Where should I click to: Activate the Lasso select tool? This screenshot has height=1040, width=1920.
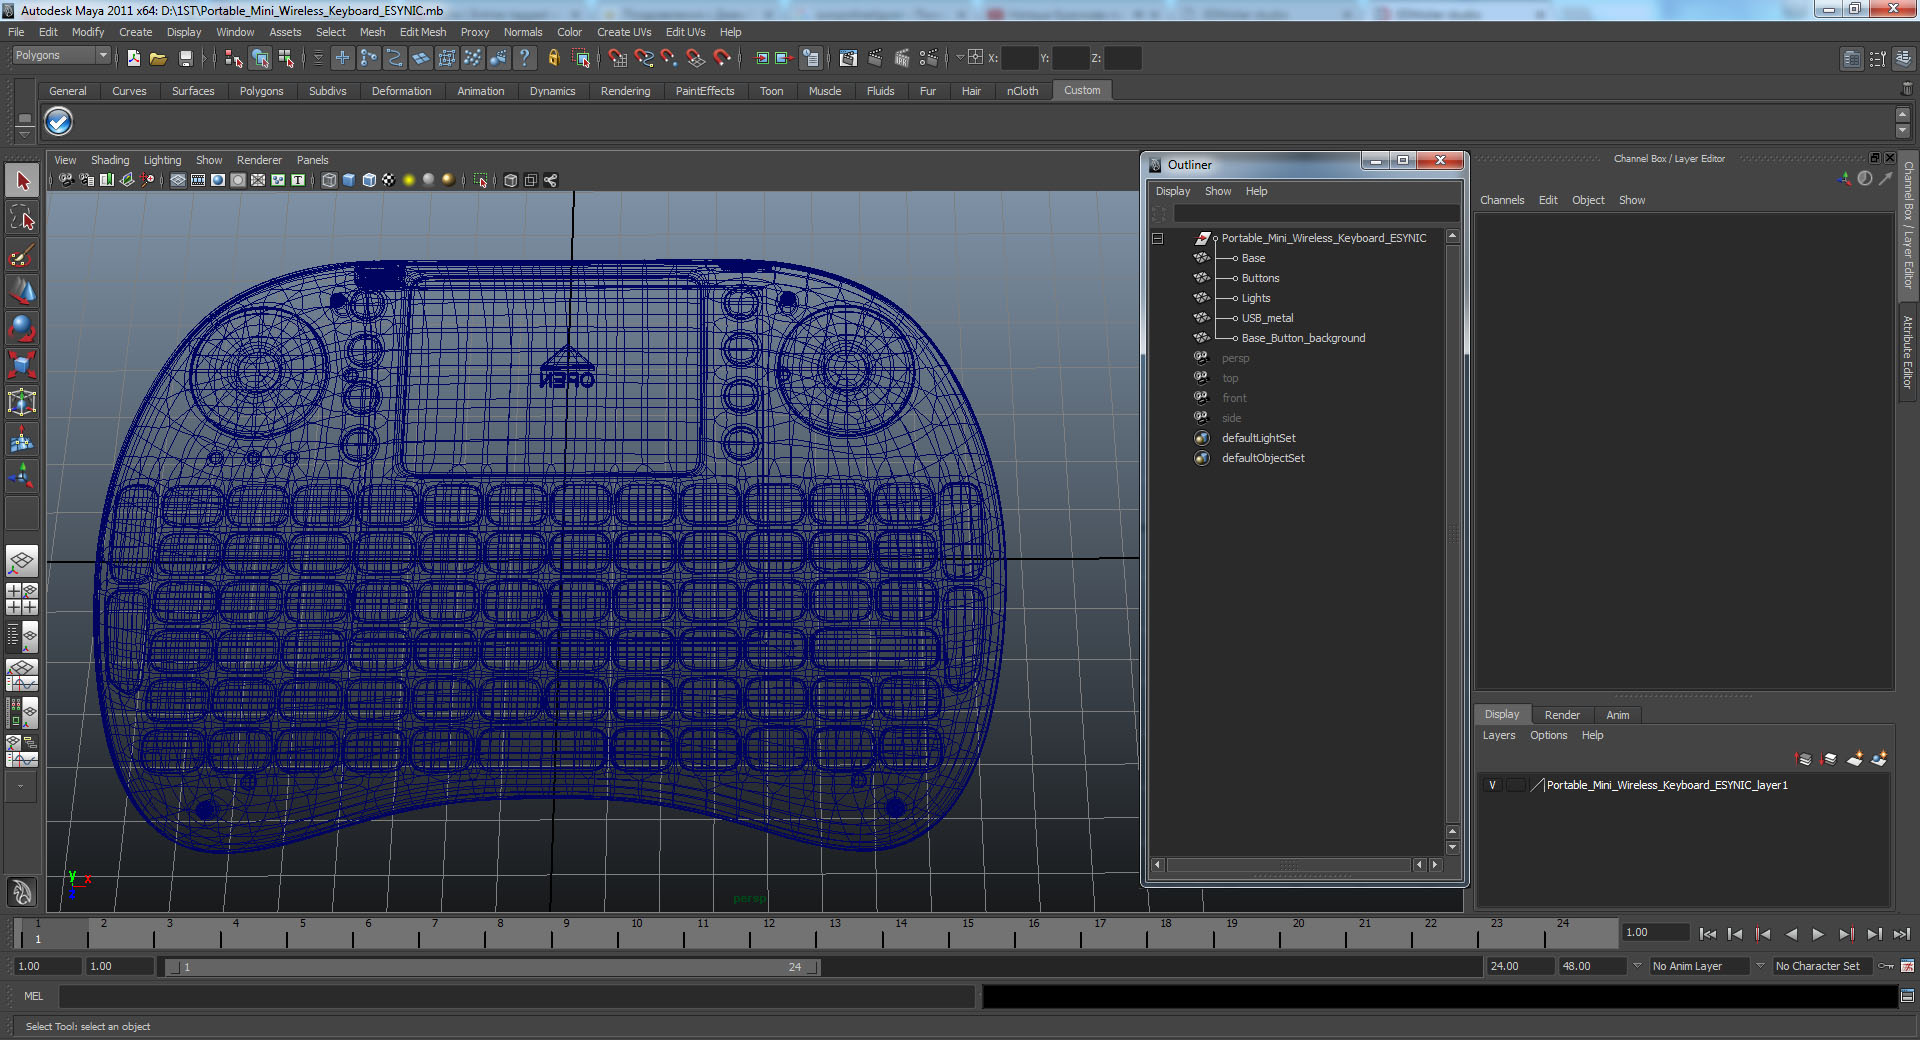pyautogui.click(x=22, y=218)
